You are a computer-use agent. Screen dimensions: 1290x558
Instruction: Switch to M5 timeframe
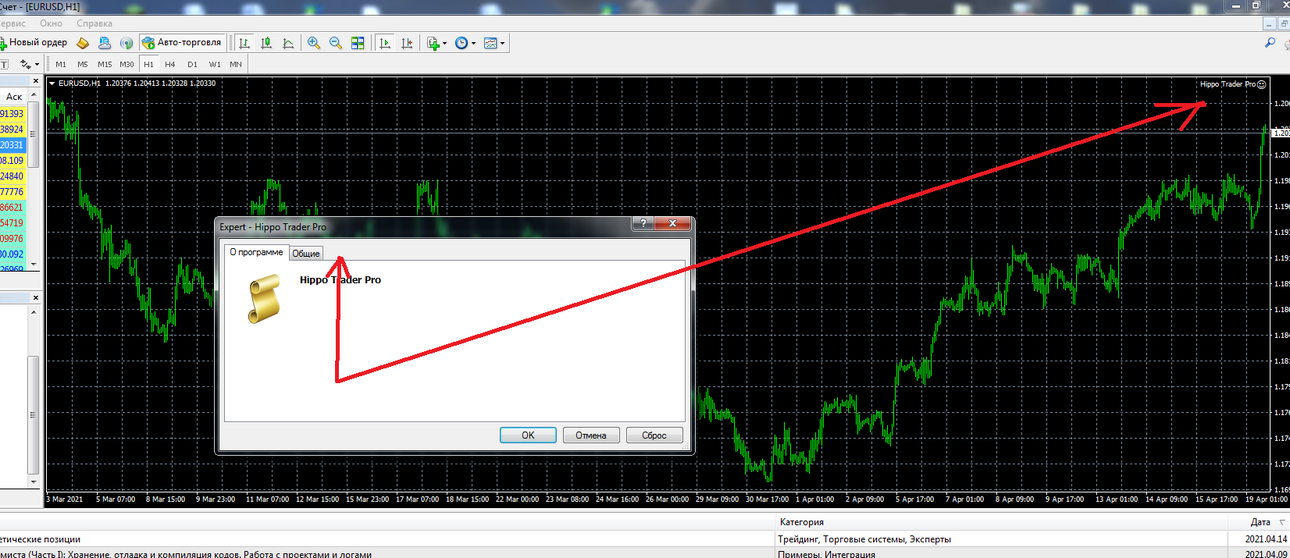click(83, 64)
